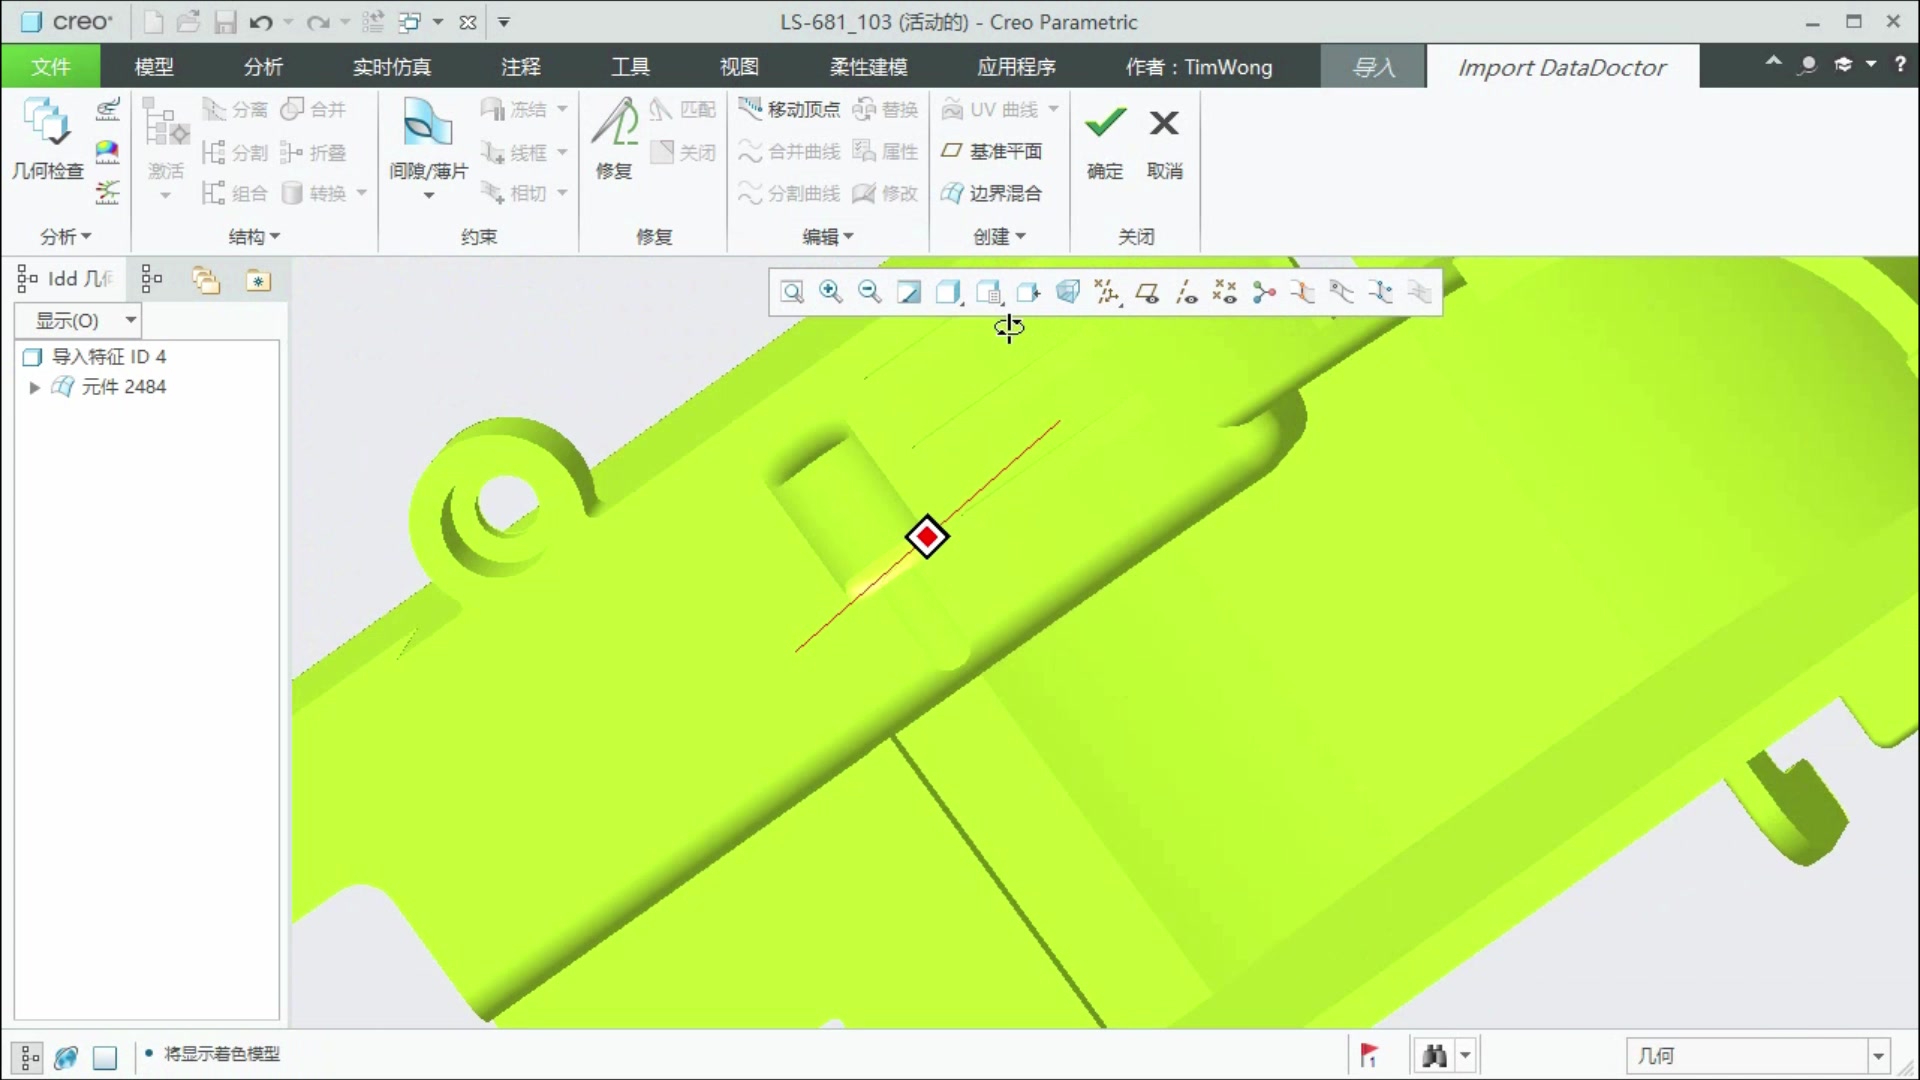Open the 显示(O) dropdown
Screen dimensions: 1920x1080
78,320
